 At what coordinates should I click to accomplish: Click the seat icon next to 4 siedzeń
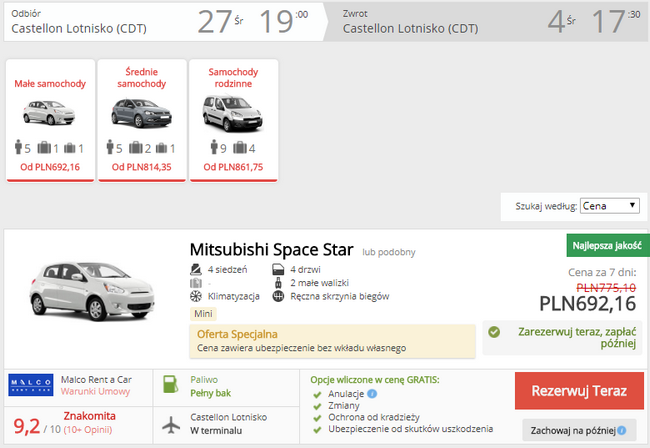click(x=196, y=269)
